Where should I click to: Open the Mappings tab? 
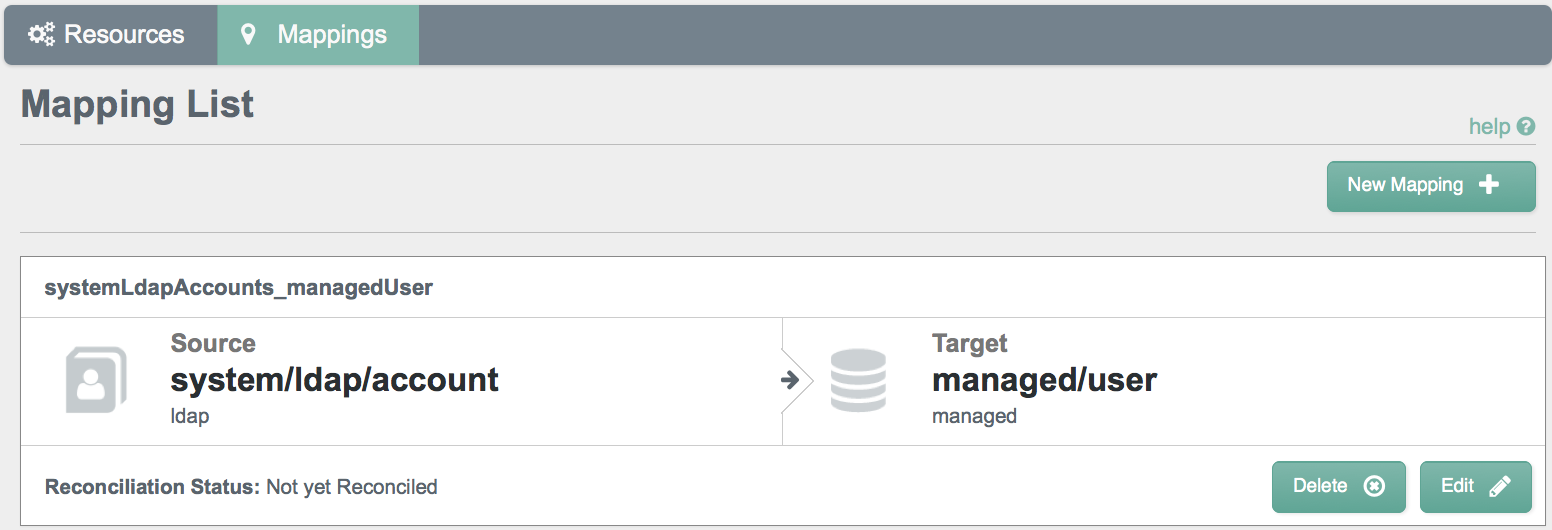(318, 35)
